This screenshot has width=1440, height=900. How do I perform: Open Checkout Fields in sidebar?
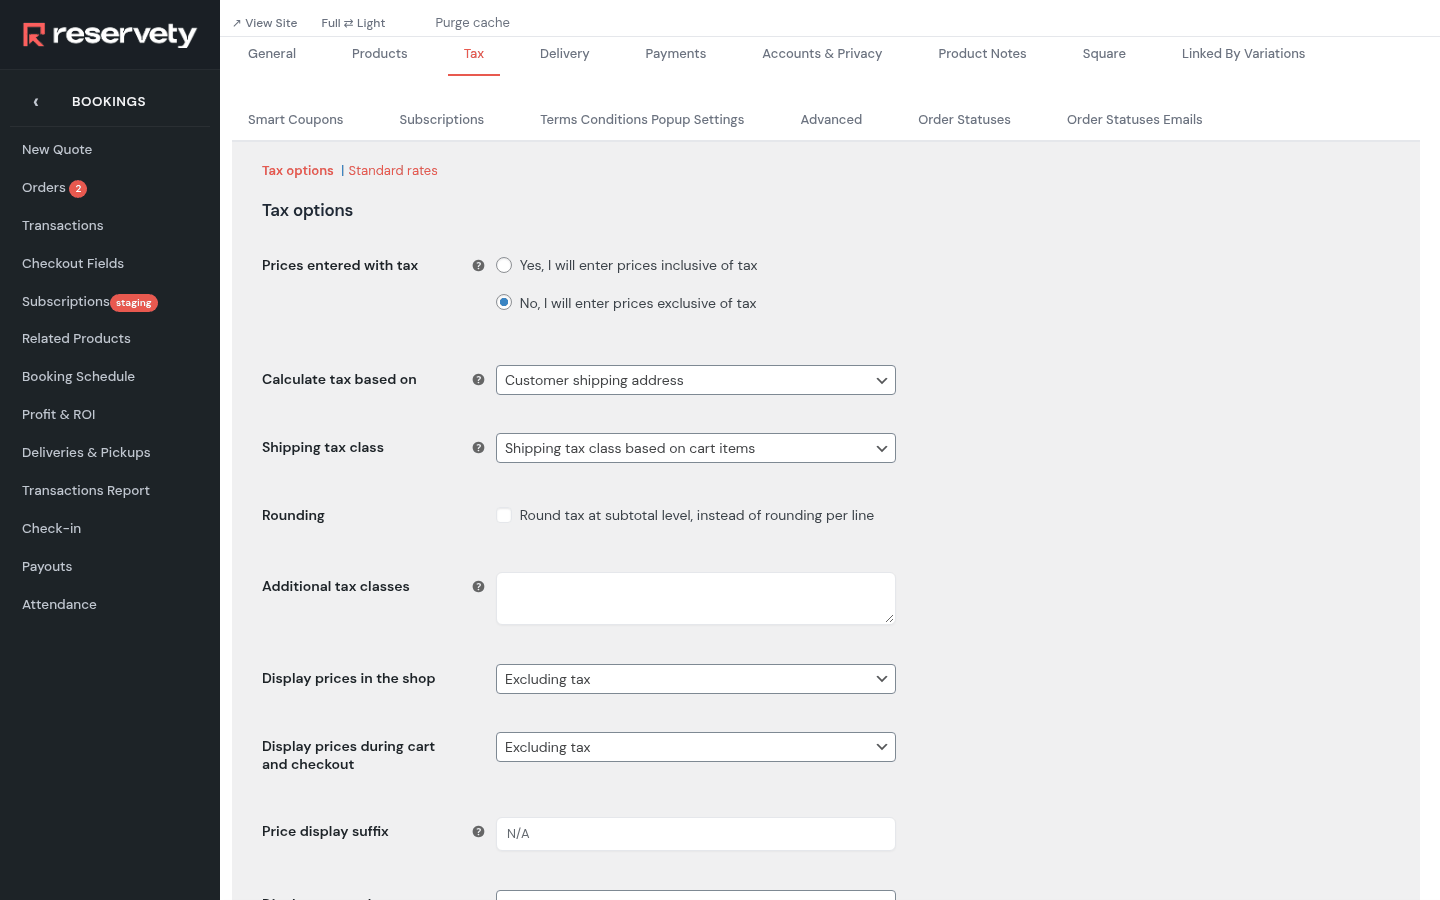pyautogui.click(x=73, y=264)
